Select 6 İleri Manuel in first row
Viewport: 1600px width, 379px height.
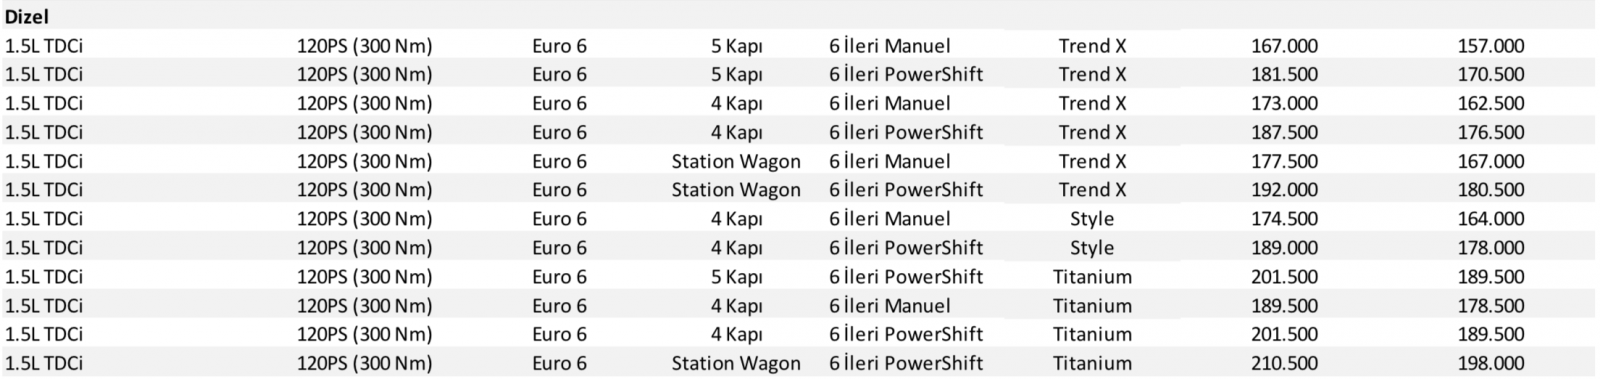point(890,46)
